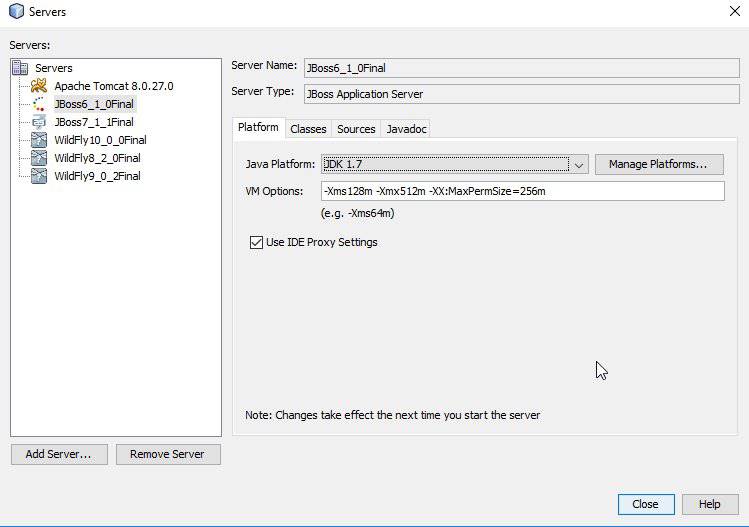Click the Apache Tomcat cat icon
The height and width of the screenshot is (527, 749).
39,86
